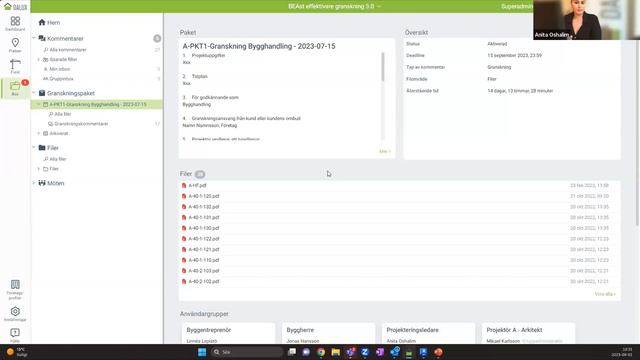This screenshot has width=640, height=360.
Task: Open file A-40-2-103.pdf
Action: point(204,271)
